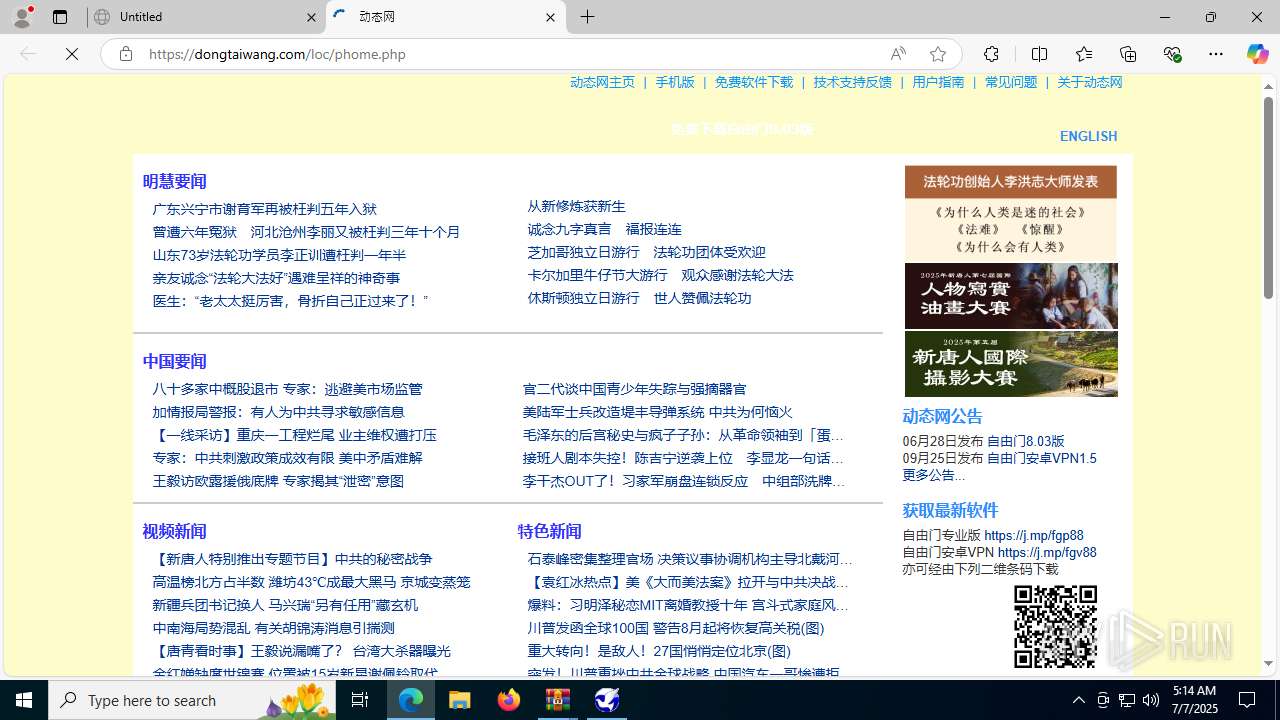
Task: Open the 特色新闻 section heading
Action: click(549, 531)
